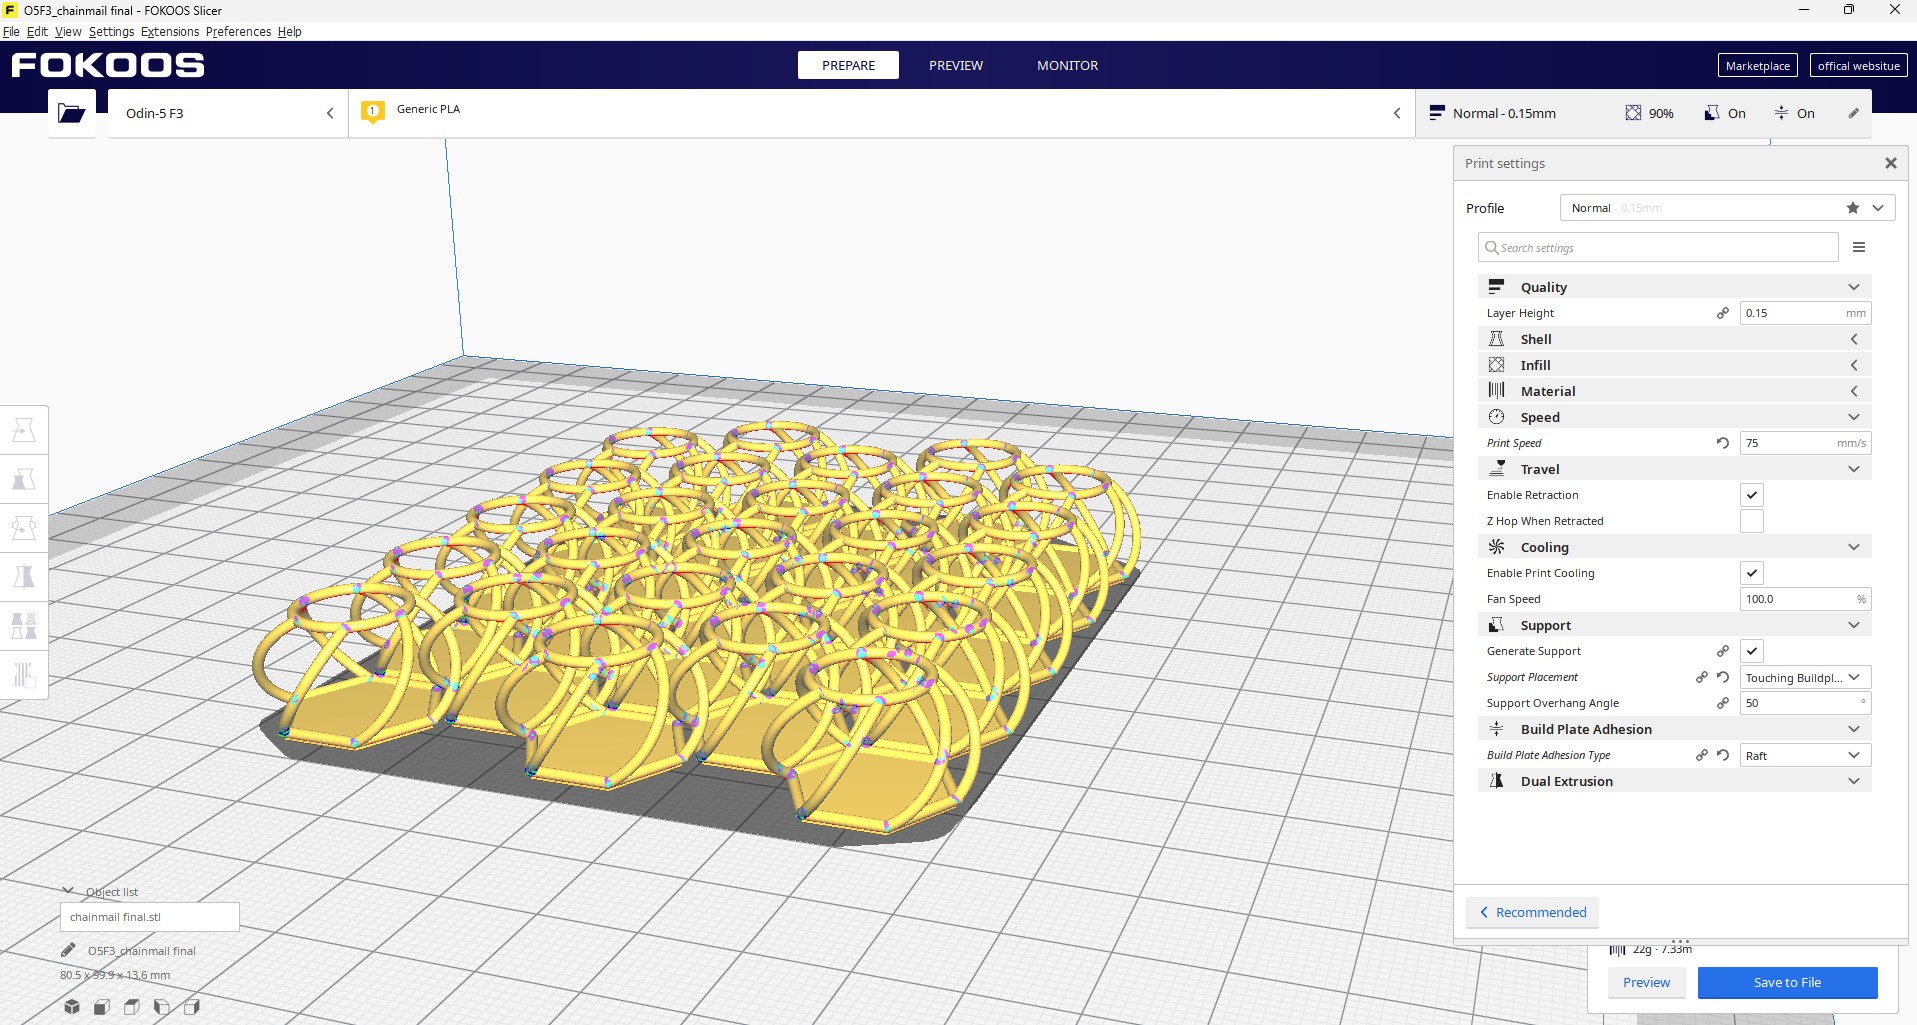
Task: Open the Support Placement dropdown
Action: (x=1804, y=677)
